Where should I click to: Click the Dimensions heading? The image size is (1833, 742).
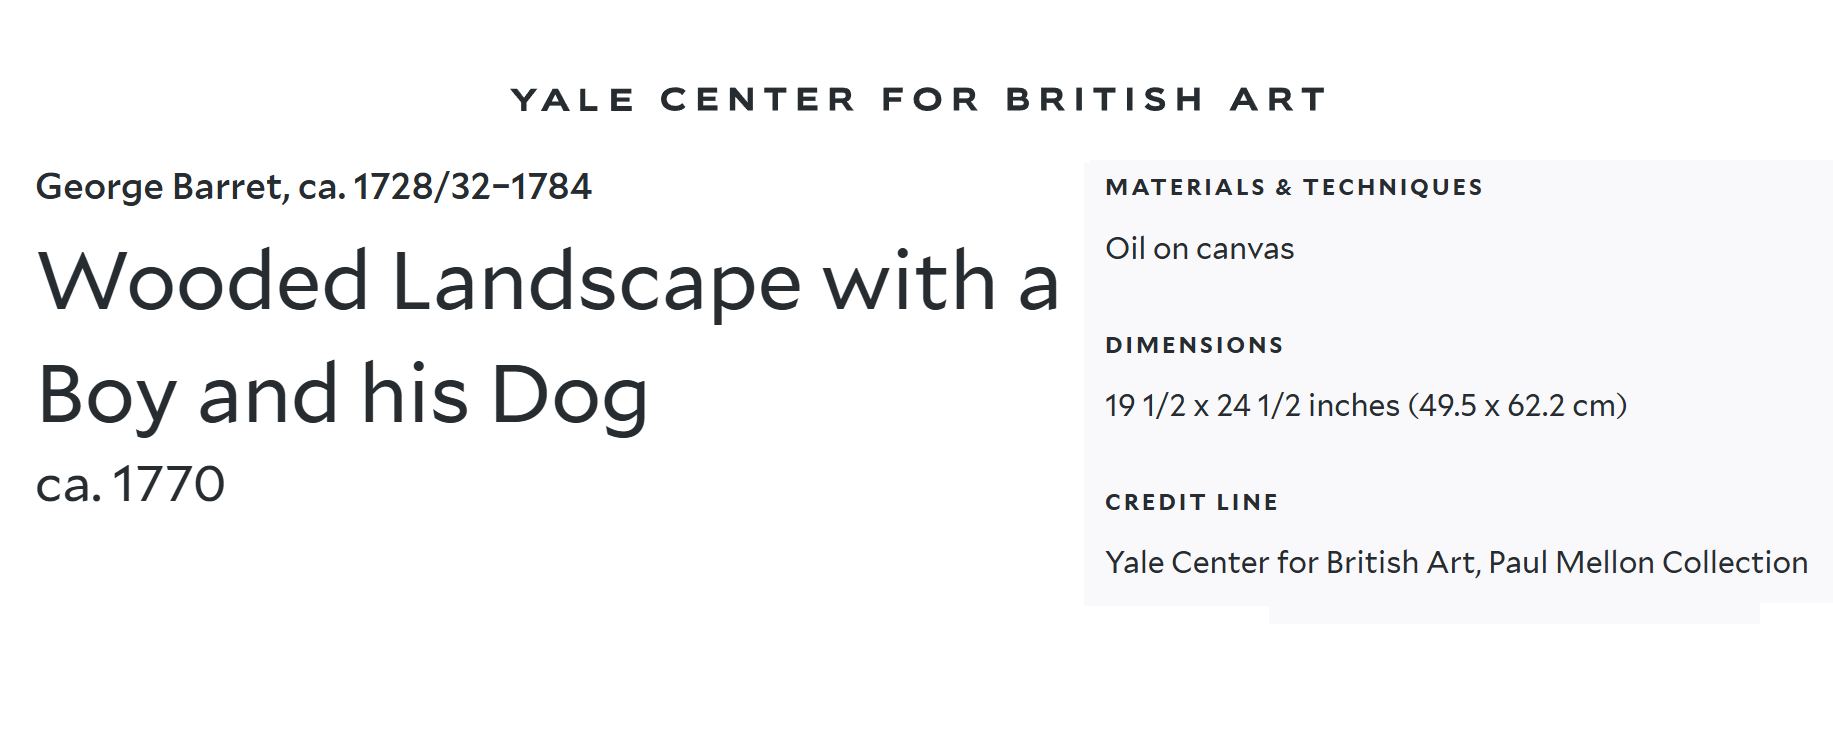point(1194,346)
